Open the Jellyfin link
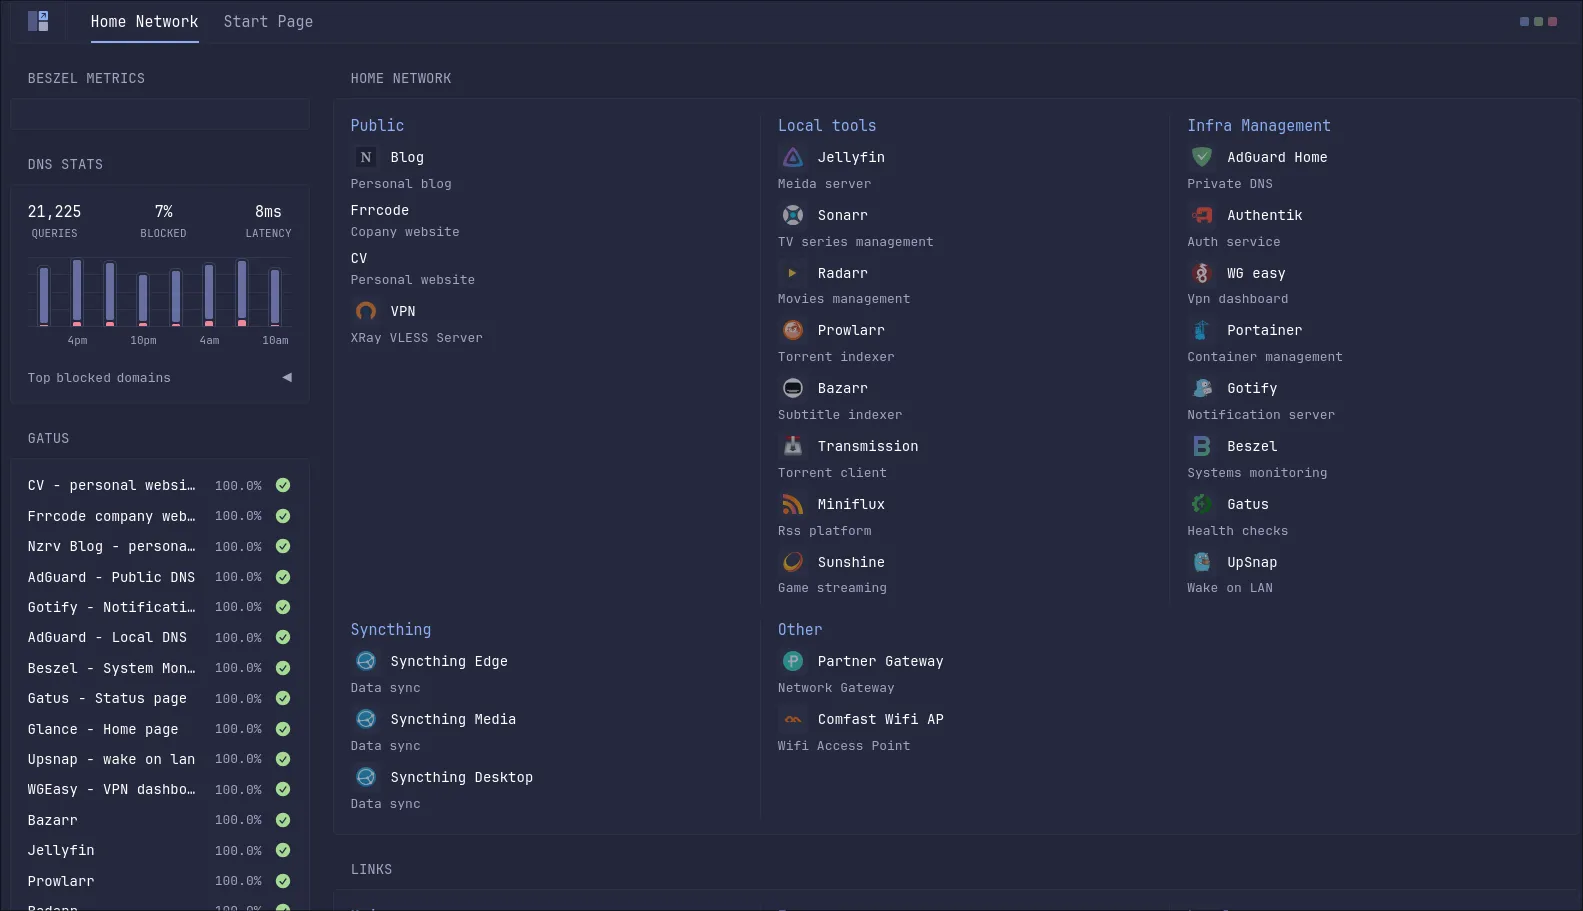Screen dimensions: 1583x911 coord(851,157)
